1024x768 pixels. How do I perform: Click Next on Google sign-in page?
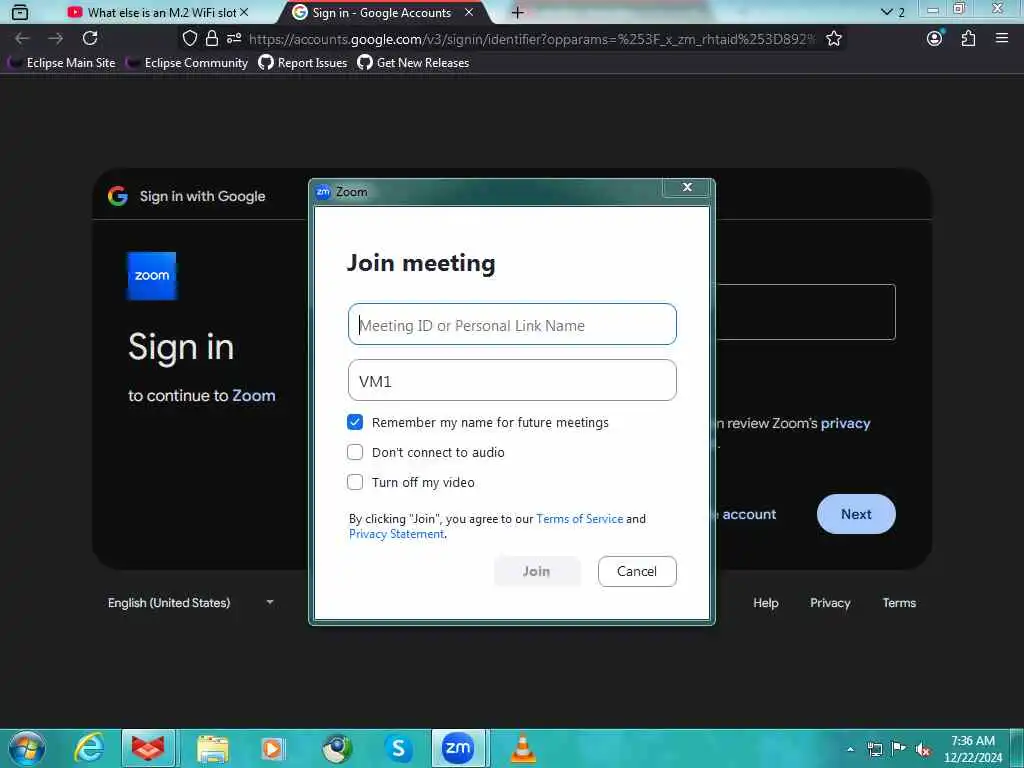[856, 514]
